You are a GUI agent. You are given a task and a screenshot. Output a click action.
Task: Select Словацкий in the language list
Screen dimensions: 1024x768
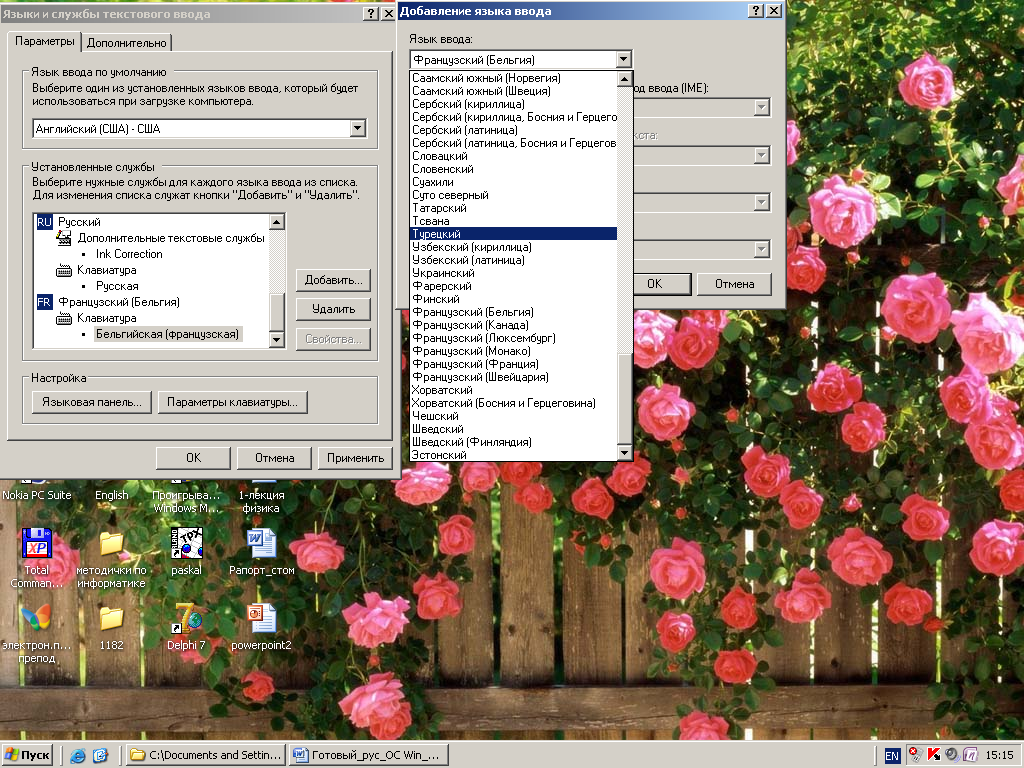[x=513, y=156]
